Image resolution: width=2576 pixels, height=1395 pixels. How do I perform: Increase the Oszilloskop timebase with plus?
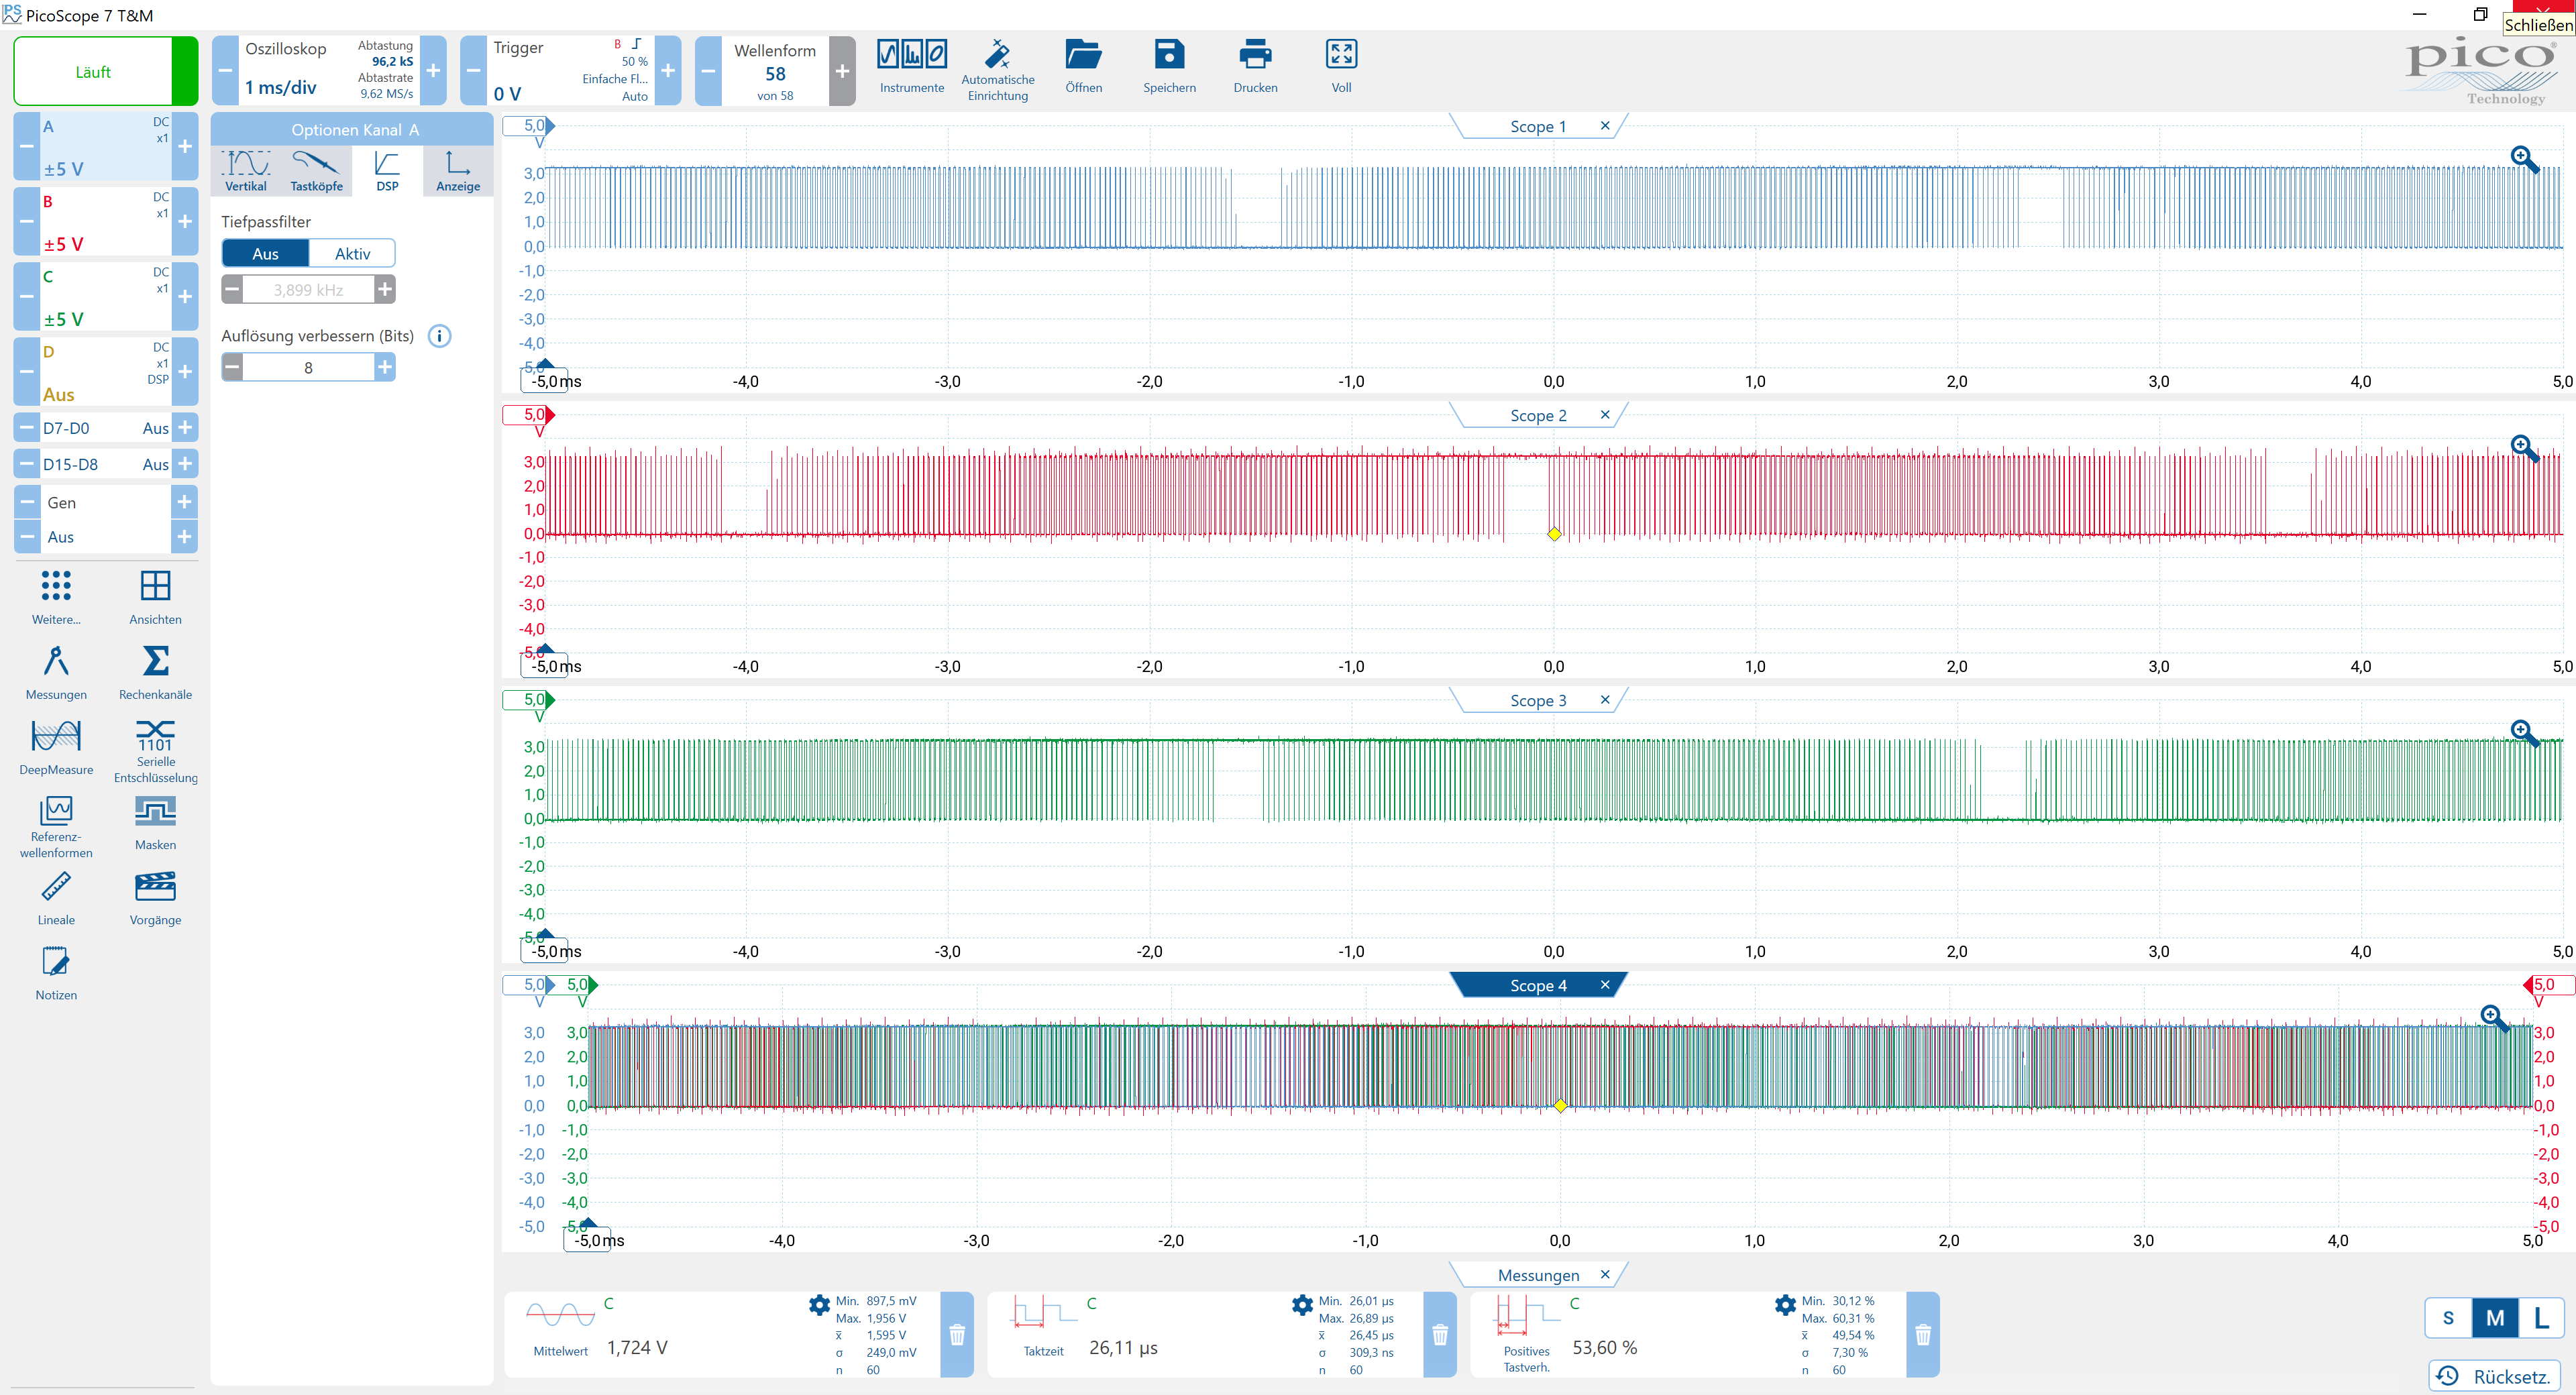click(x=434, y=71)
